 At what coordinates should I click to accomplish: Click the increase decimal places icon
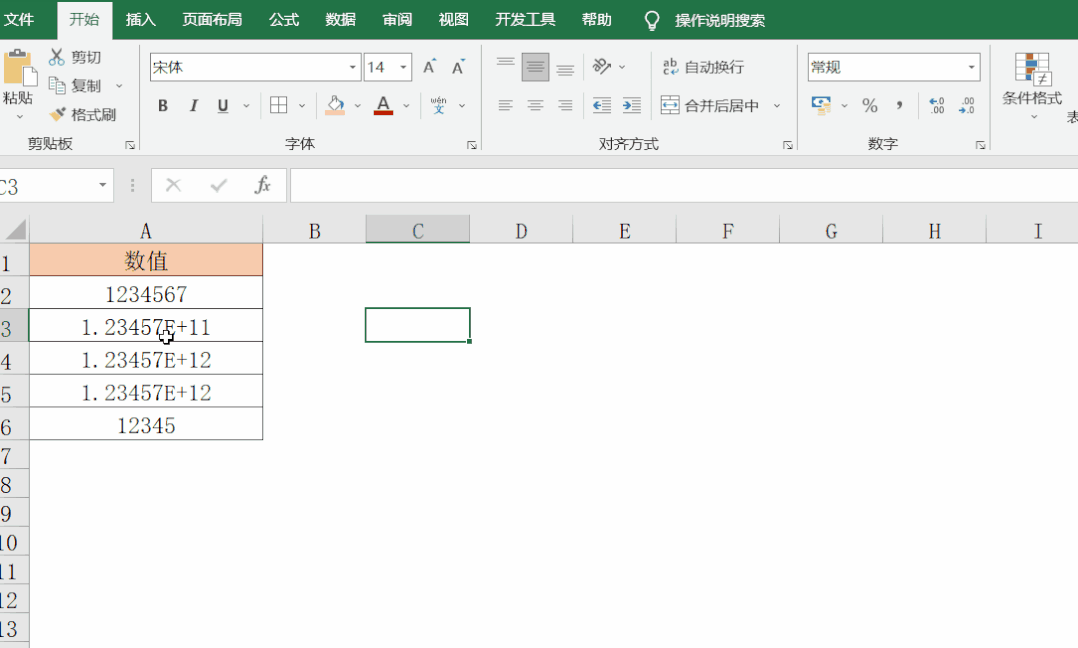pos(936,106)
